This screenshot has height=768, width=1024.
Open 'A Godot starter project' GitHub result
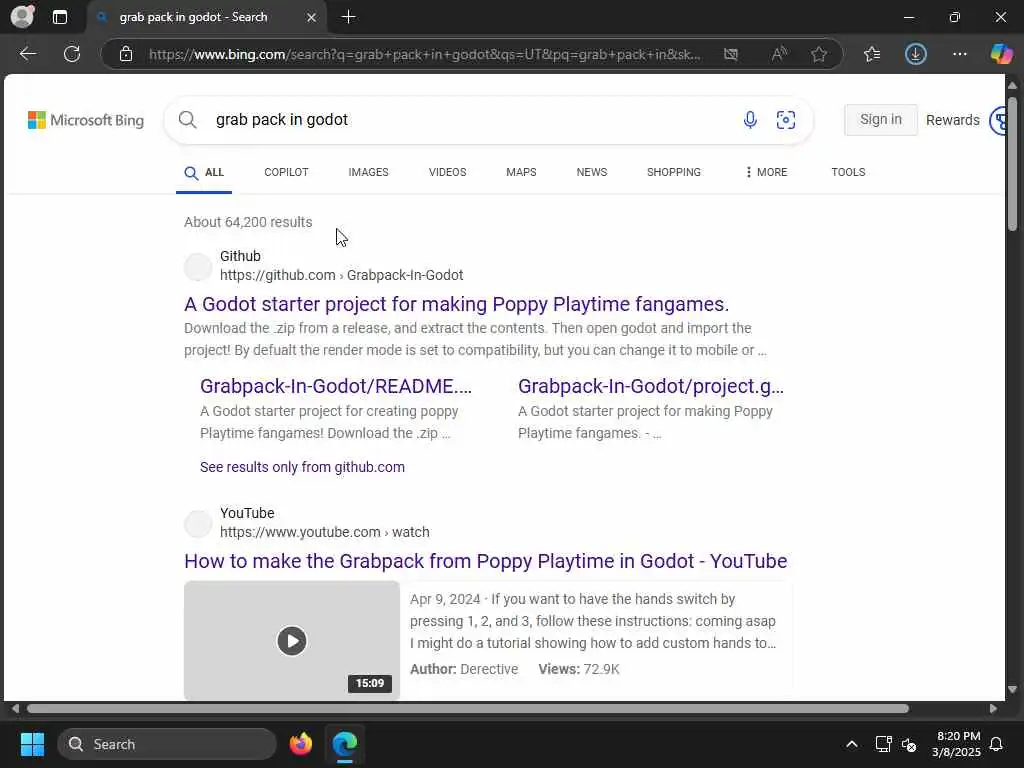point(456,304)
